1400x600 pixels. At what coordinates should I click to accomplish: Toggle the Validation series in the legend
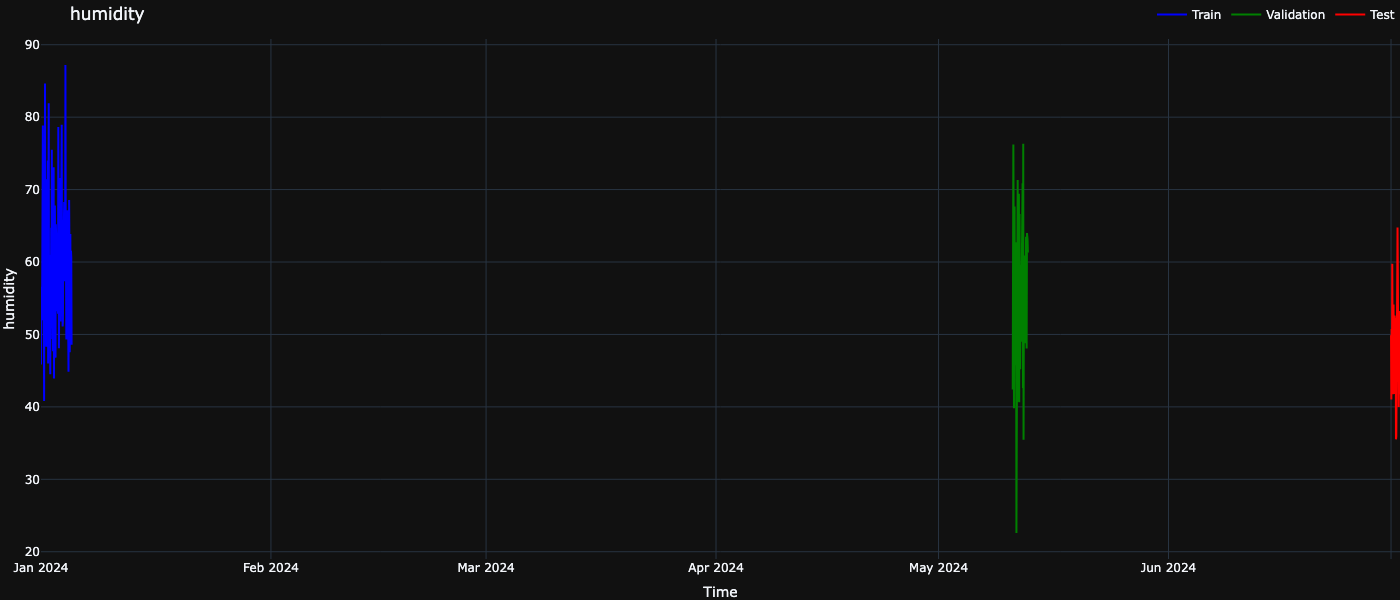coord(1278,15)
